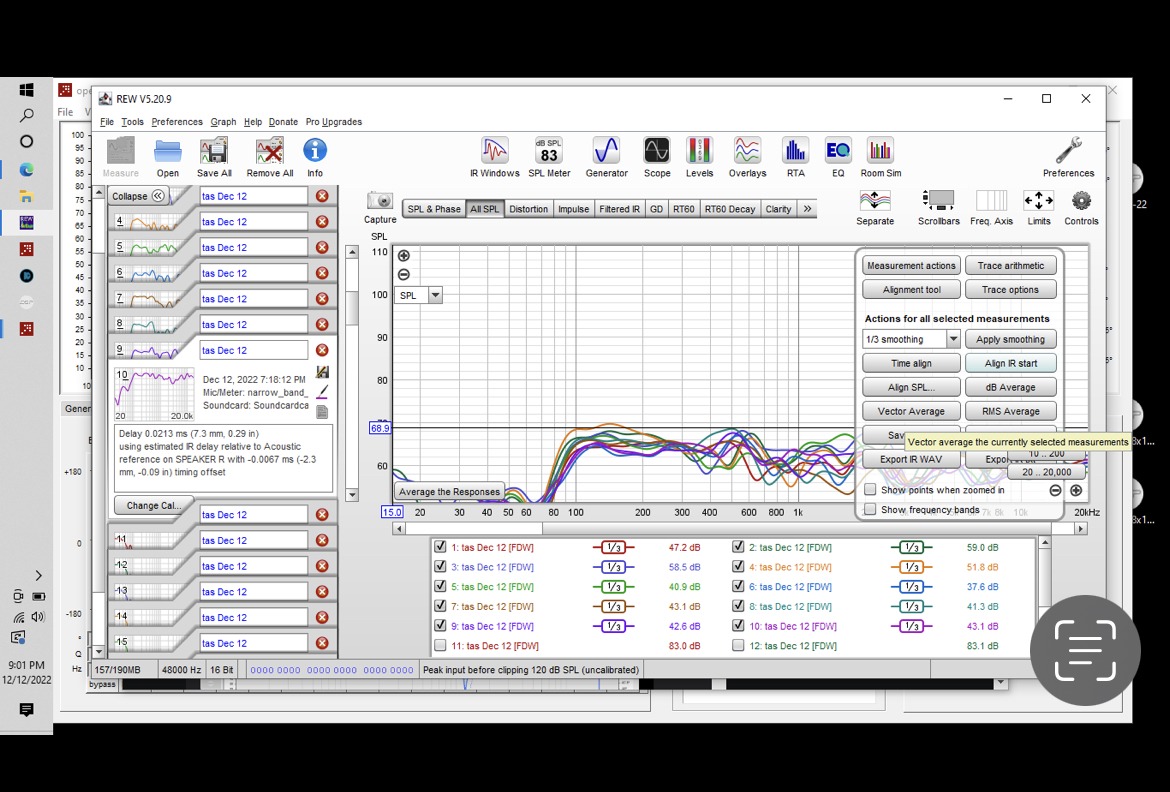Image resolution: width=1170 pixels, height=792 pixels.
Task: Open the EQ window
Action: [838, 157]
